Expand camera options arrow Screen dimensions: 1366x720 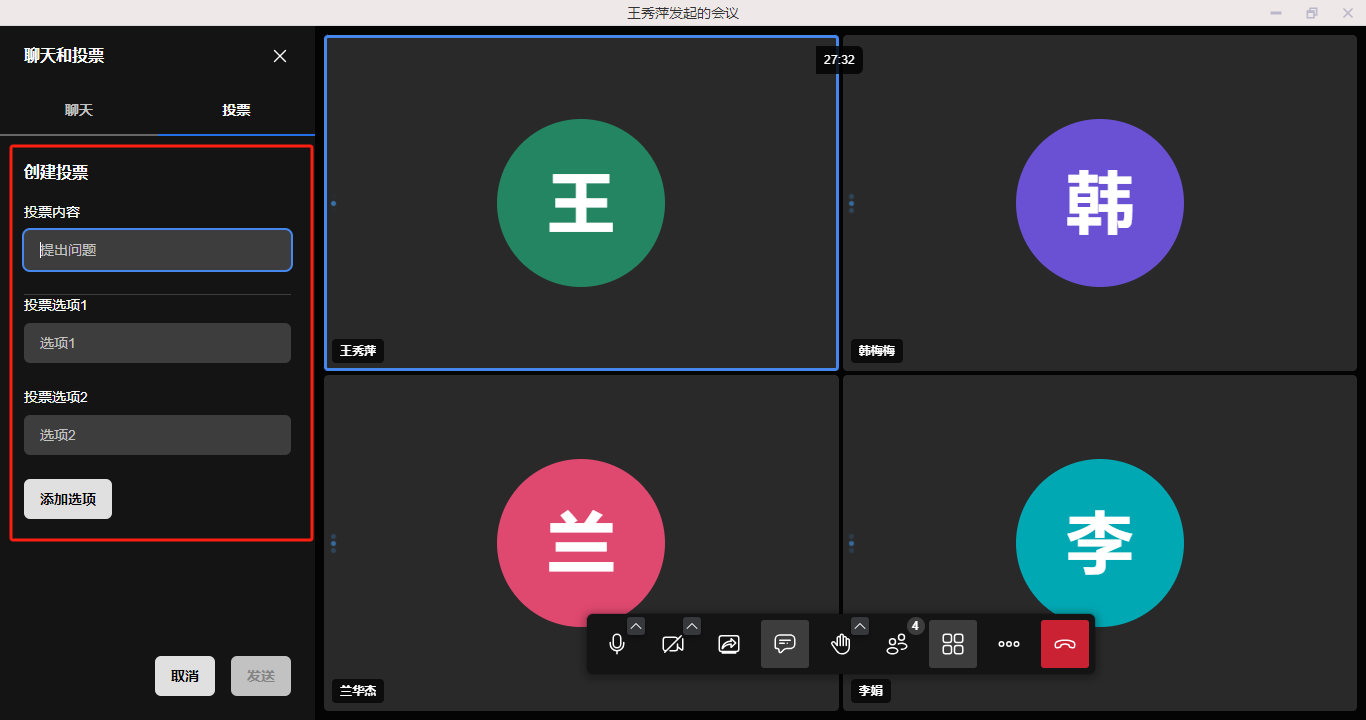[692, 626]
